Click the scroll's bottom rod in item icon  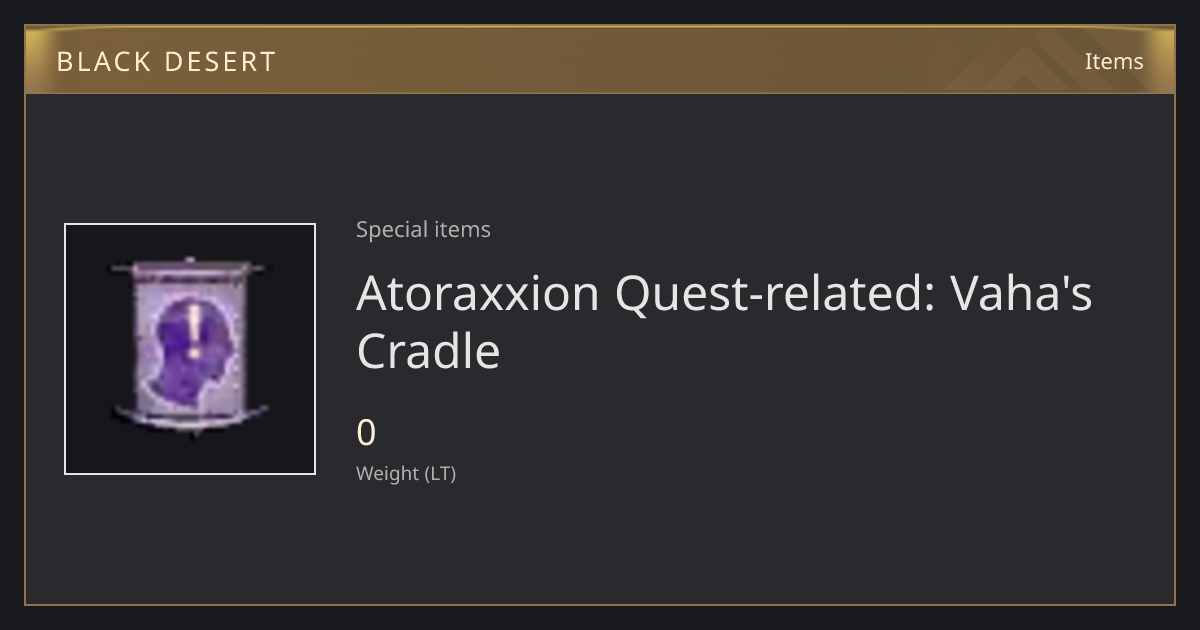point(190,418)
